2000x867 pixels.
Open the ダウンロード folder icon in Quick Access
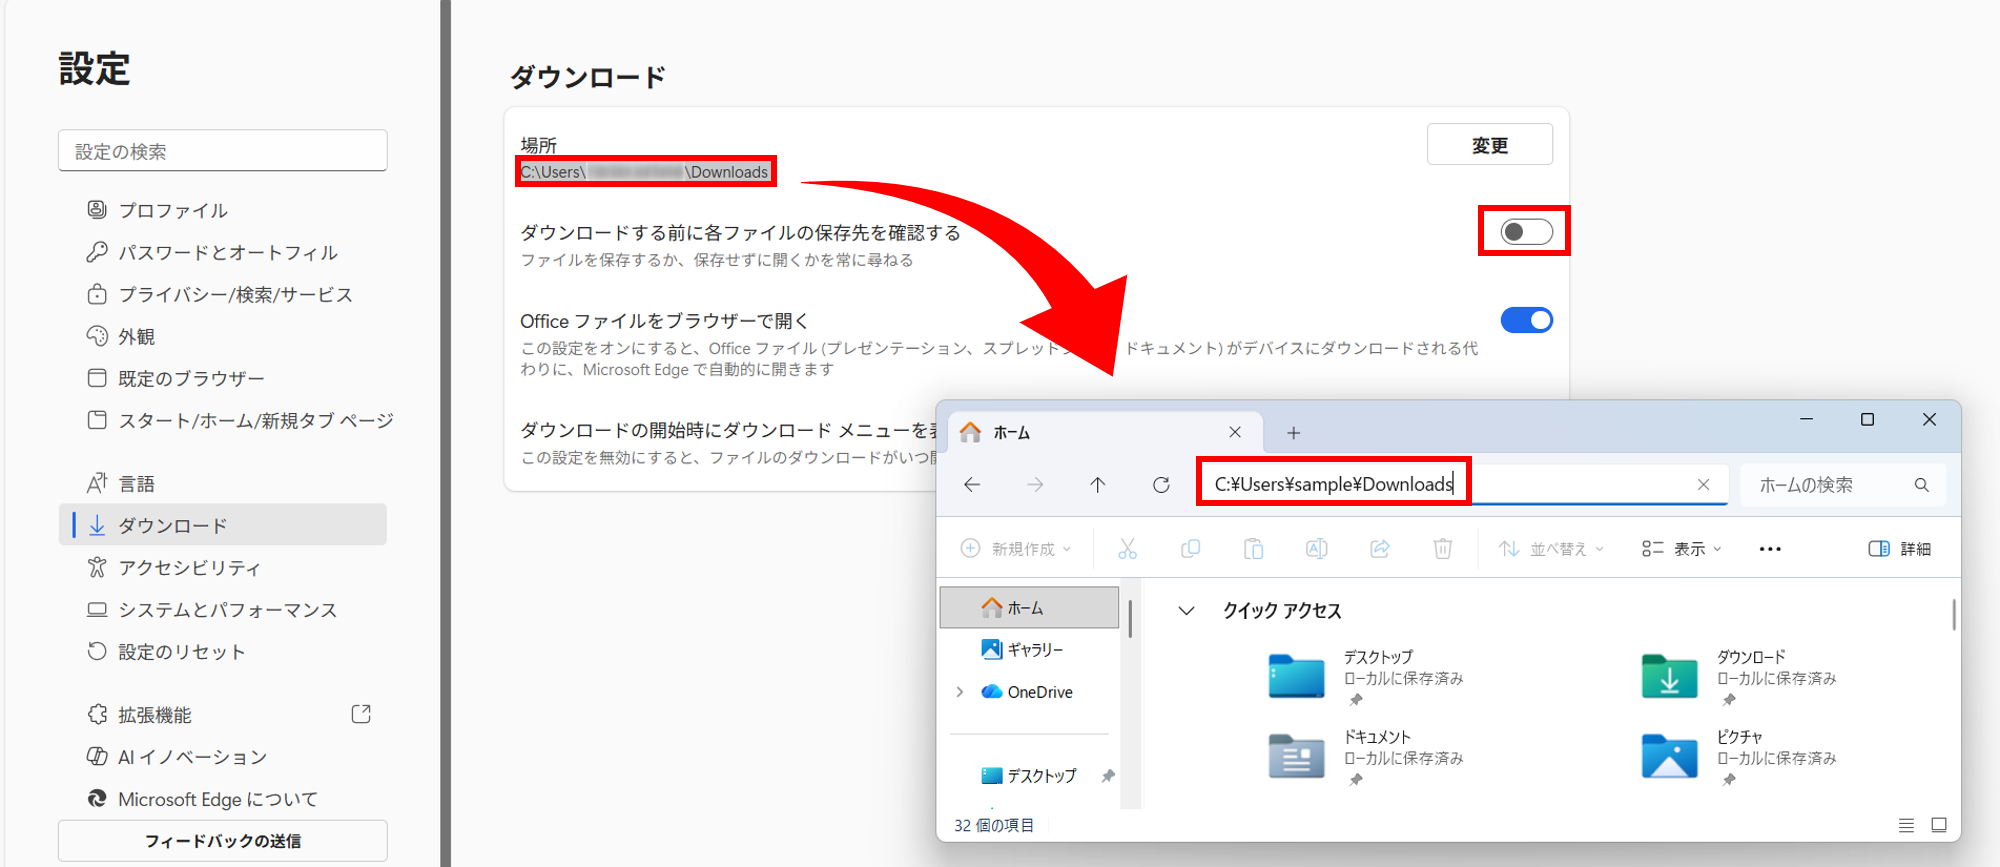coord(1669,677)
